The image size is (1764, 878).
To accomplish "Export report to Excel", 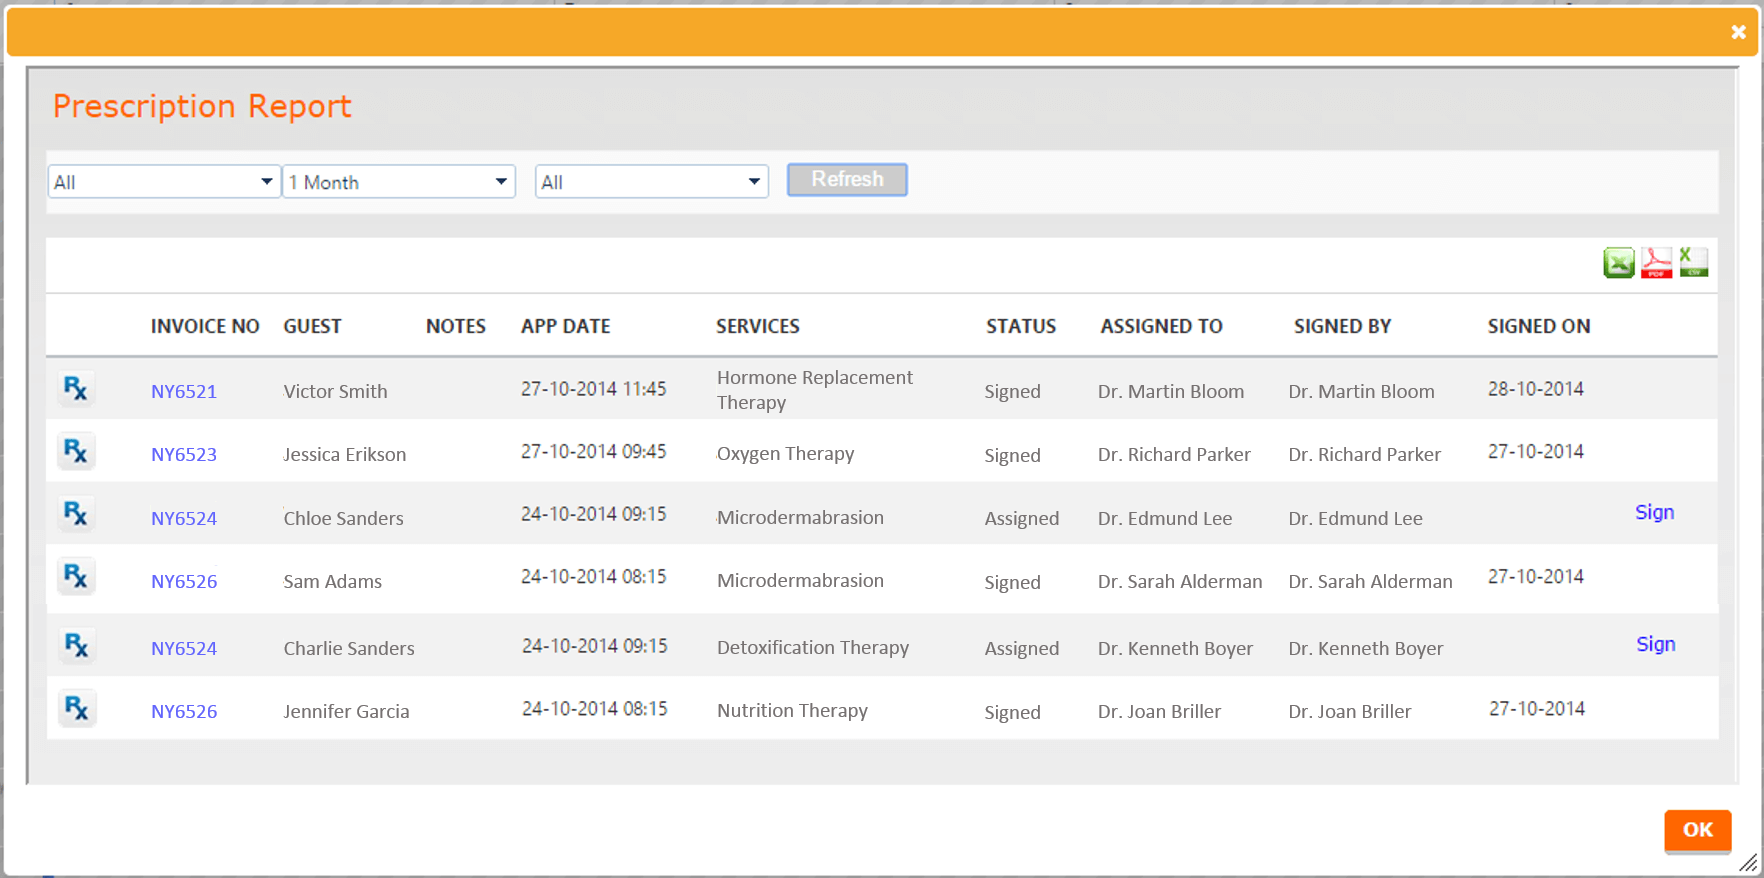I will pyautogui.click(x=1619, y=263).
